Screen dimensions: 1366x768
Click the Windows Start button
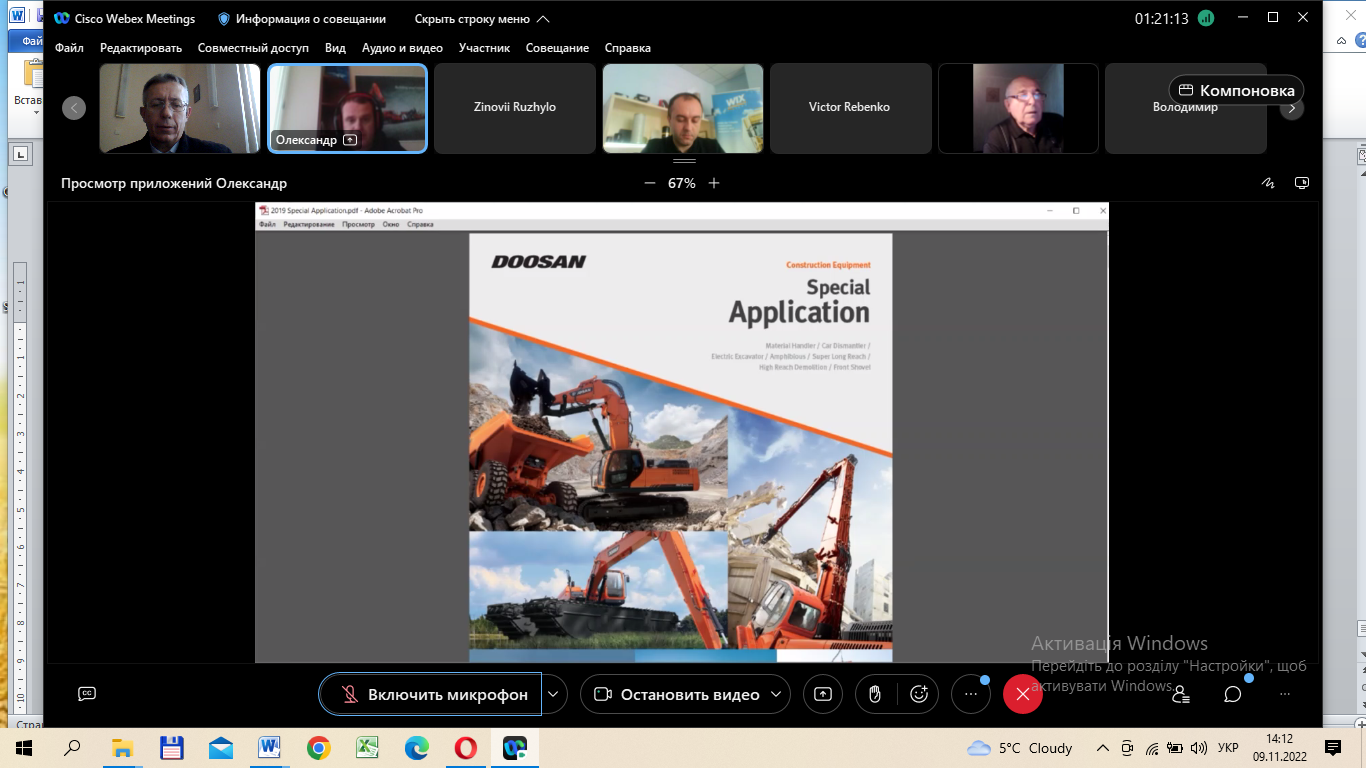(24, 748)
